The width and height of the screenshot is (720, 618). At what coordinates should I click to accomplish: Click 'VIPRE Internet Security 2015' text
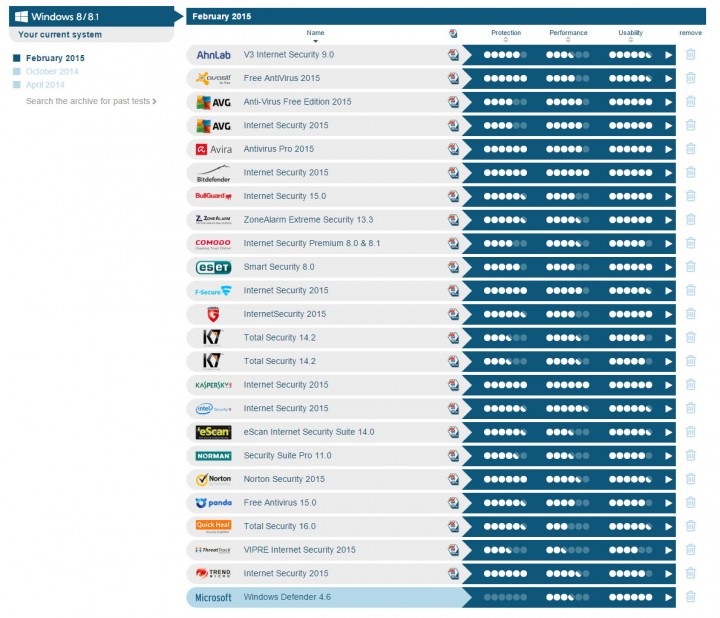click(x=299, y=550)
